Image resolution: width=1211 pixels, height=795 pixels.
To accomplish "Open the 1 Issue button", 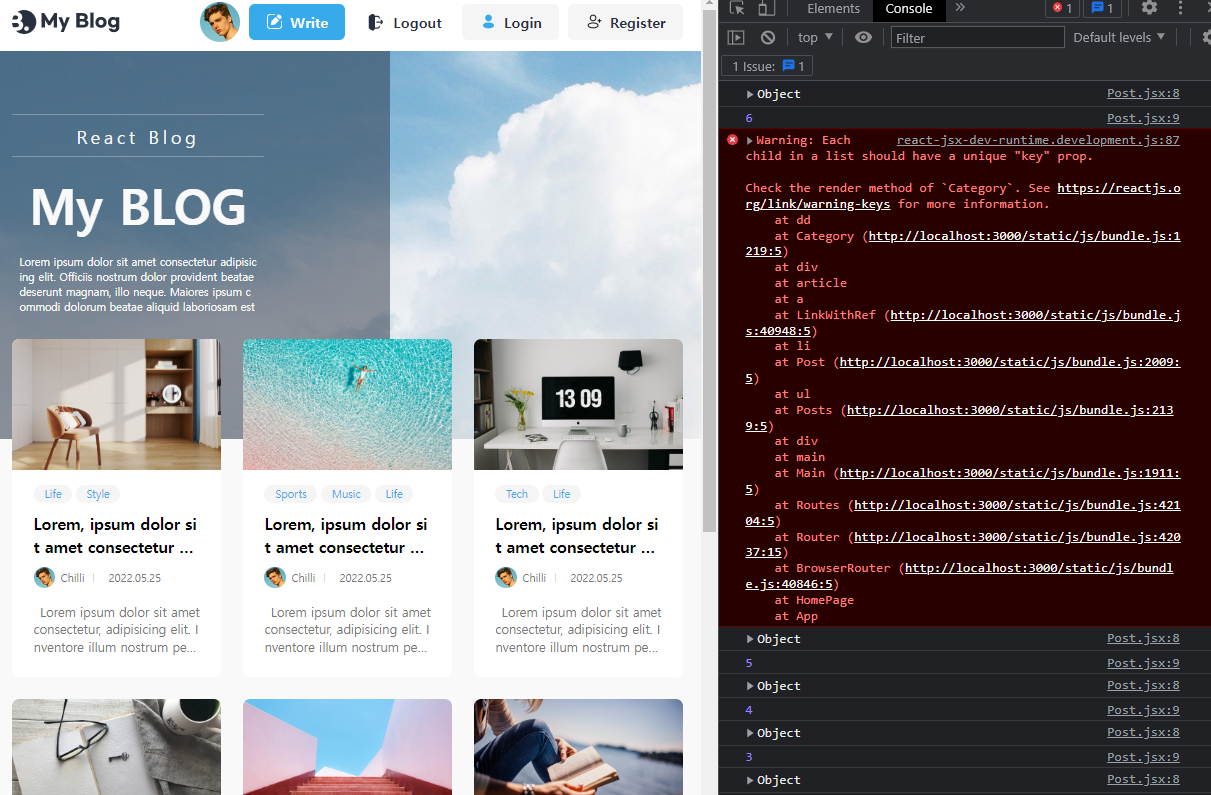I will click(768, 66).
